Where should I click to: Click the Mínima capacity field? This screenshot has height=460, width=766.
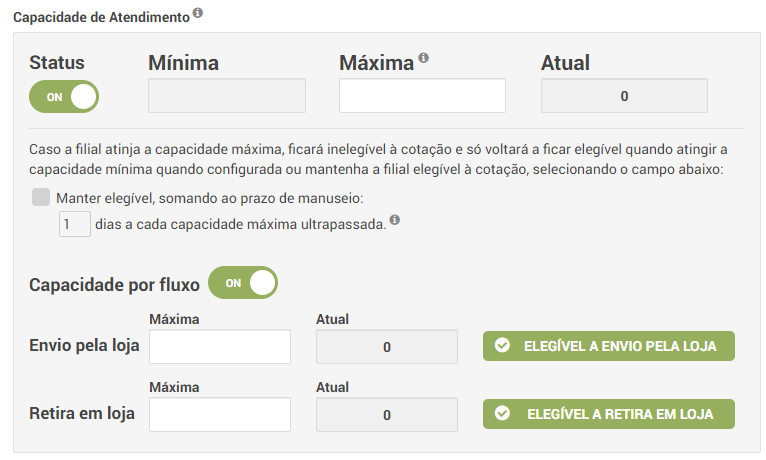pyautogui.click(x=226, y=96)
